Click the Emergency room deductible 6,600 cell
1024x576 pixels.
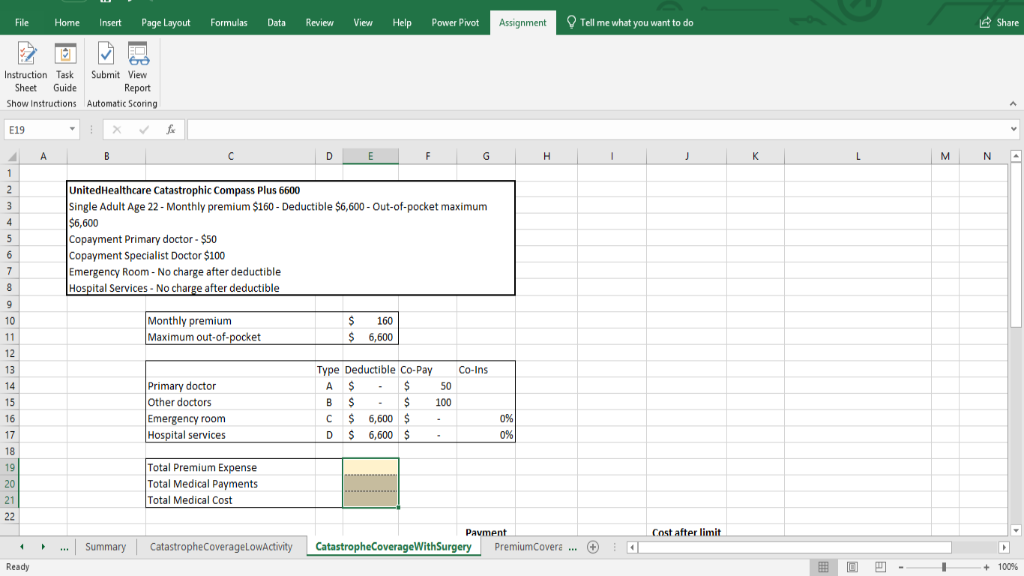point(370,419)
